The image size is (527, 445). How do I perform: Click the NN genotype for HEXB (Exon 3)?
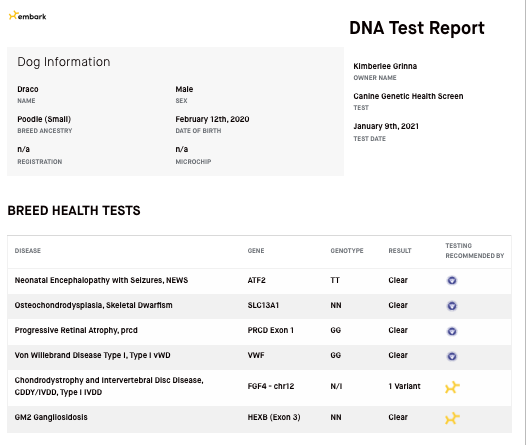(x=336, y=417)
